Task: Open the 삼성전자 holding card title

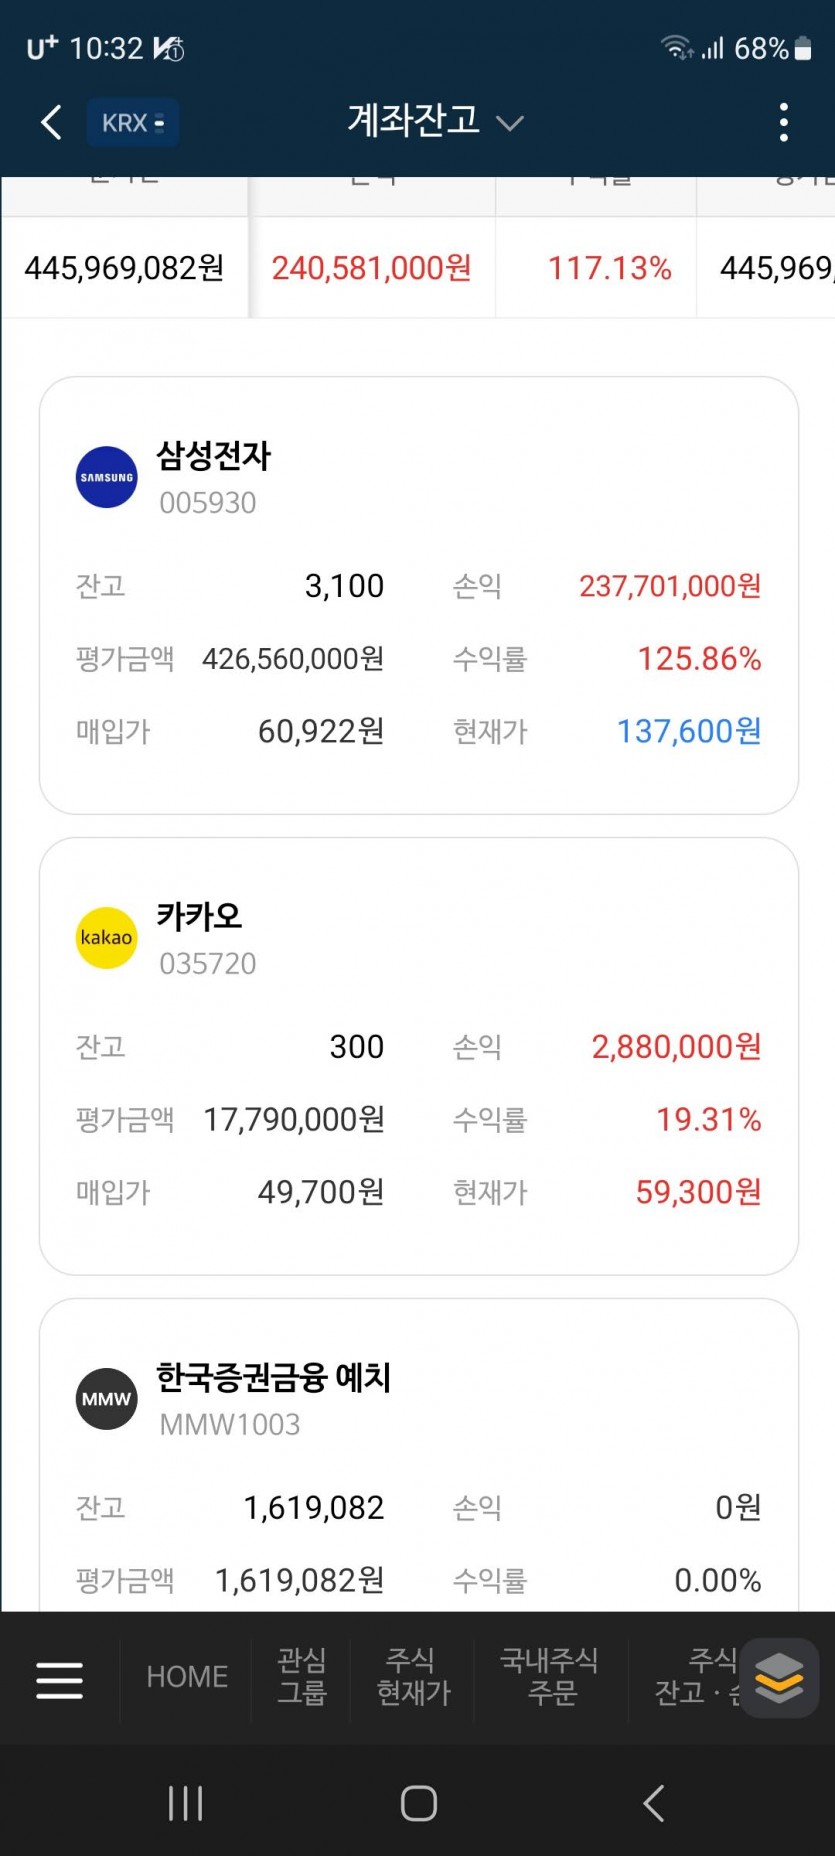Action: pos(214,457)
